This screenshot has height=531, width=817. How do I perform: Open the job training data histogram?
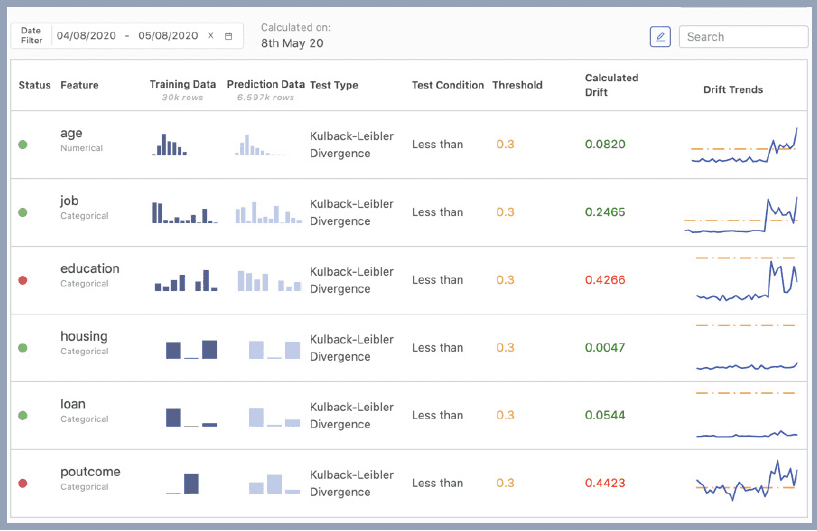tap(184, 213)
